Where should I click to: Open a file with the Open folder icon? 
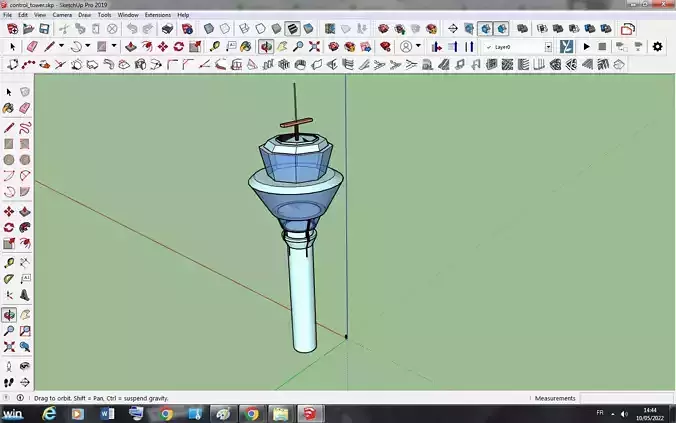click(28, 29)
